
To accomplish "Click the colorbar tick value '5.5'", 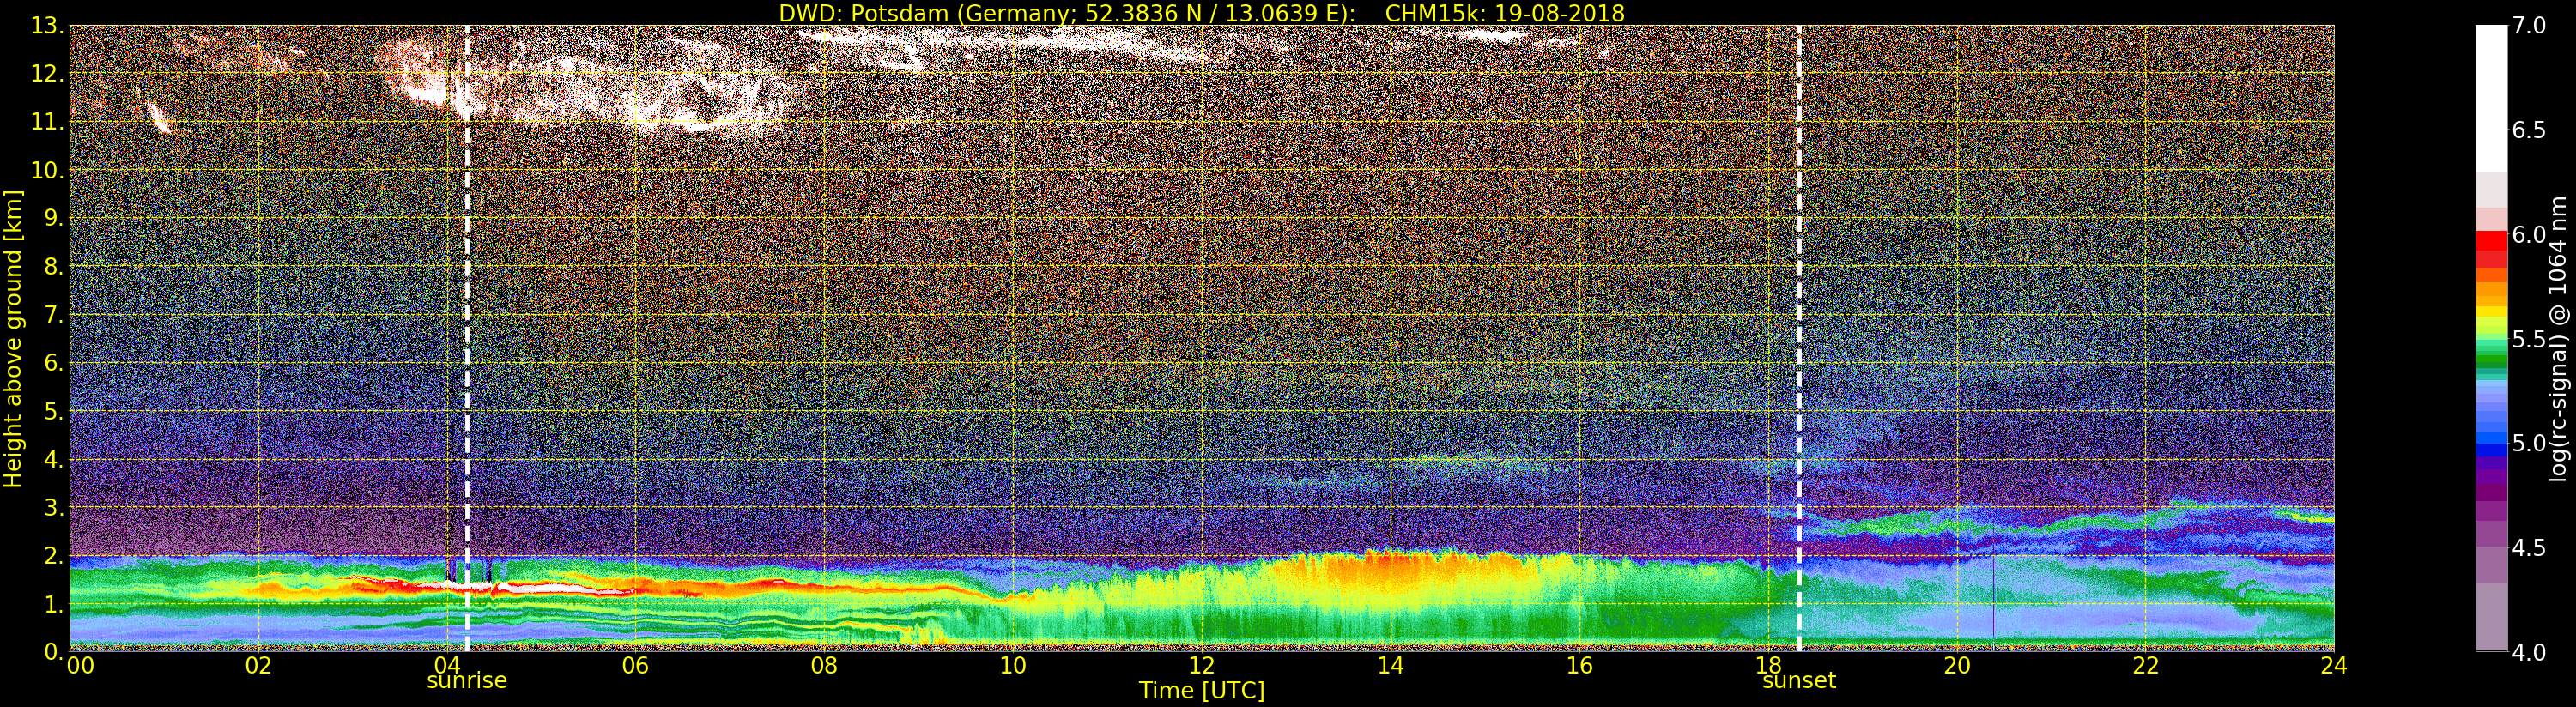I will 2529,339.
